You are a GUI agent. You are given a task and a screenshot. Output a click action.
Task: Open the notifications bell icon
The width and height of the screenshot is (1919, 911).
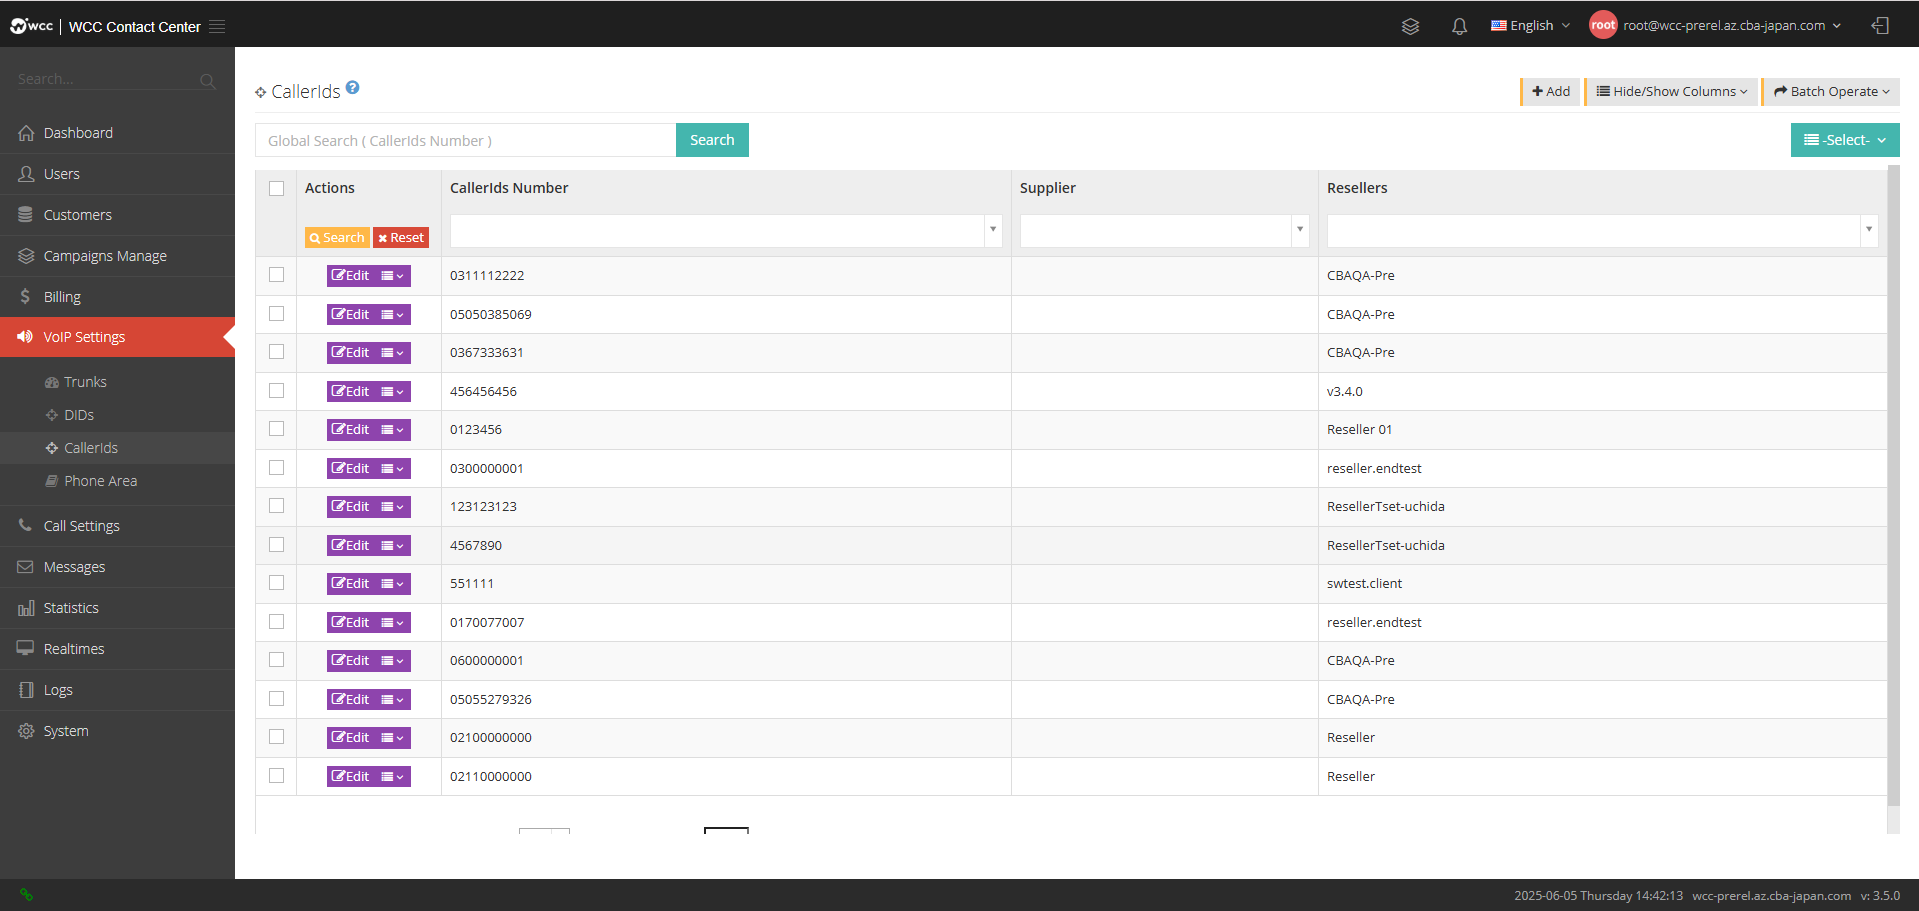coord(1459,26)
